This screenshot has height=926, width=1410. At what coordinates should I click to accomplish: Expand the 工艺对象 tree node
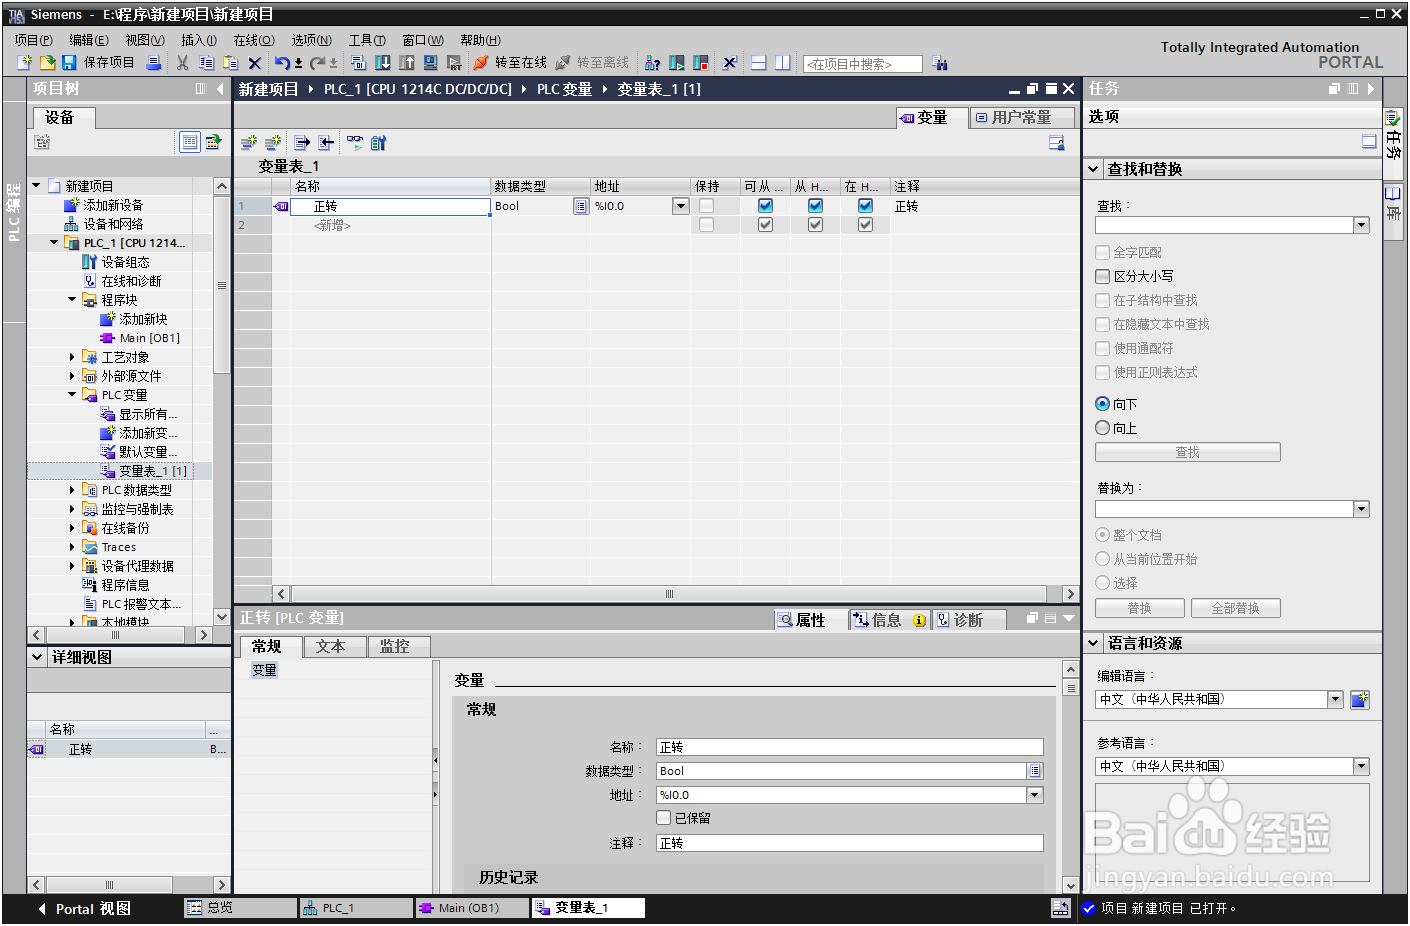click(72, 356)
